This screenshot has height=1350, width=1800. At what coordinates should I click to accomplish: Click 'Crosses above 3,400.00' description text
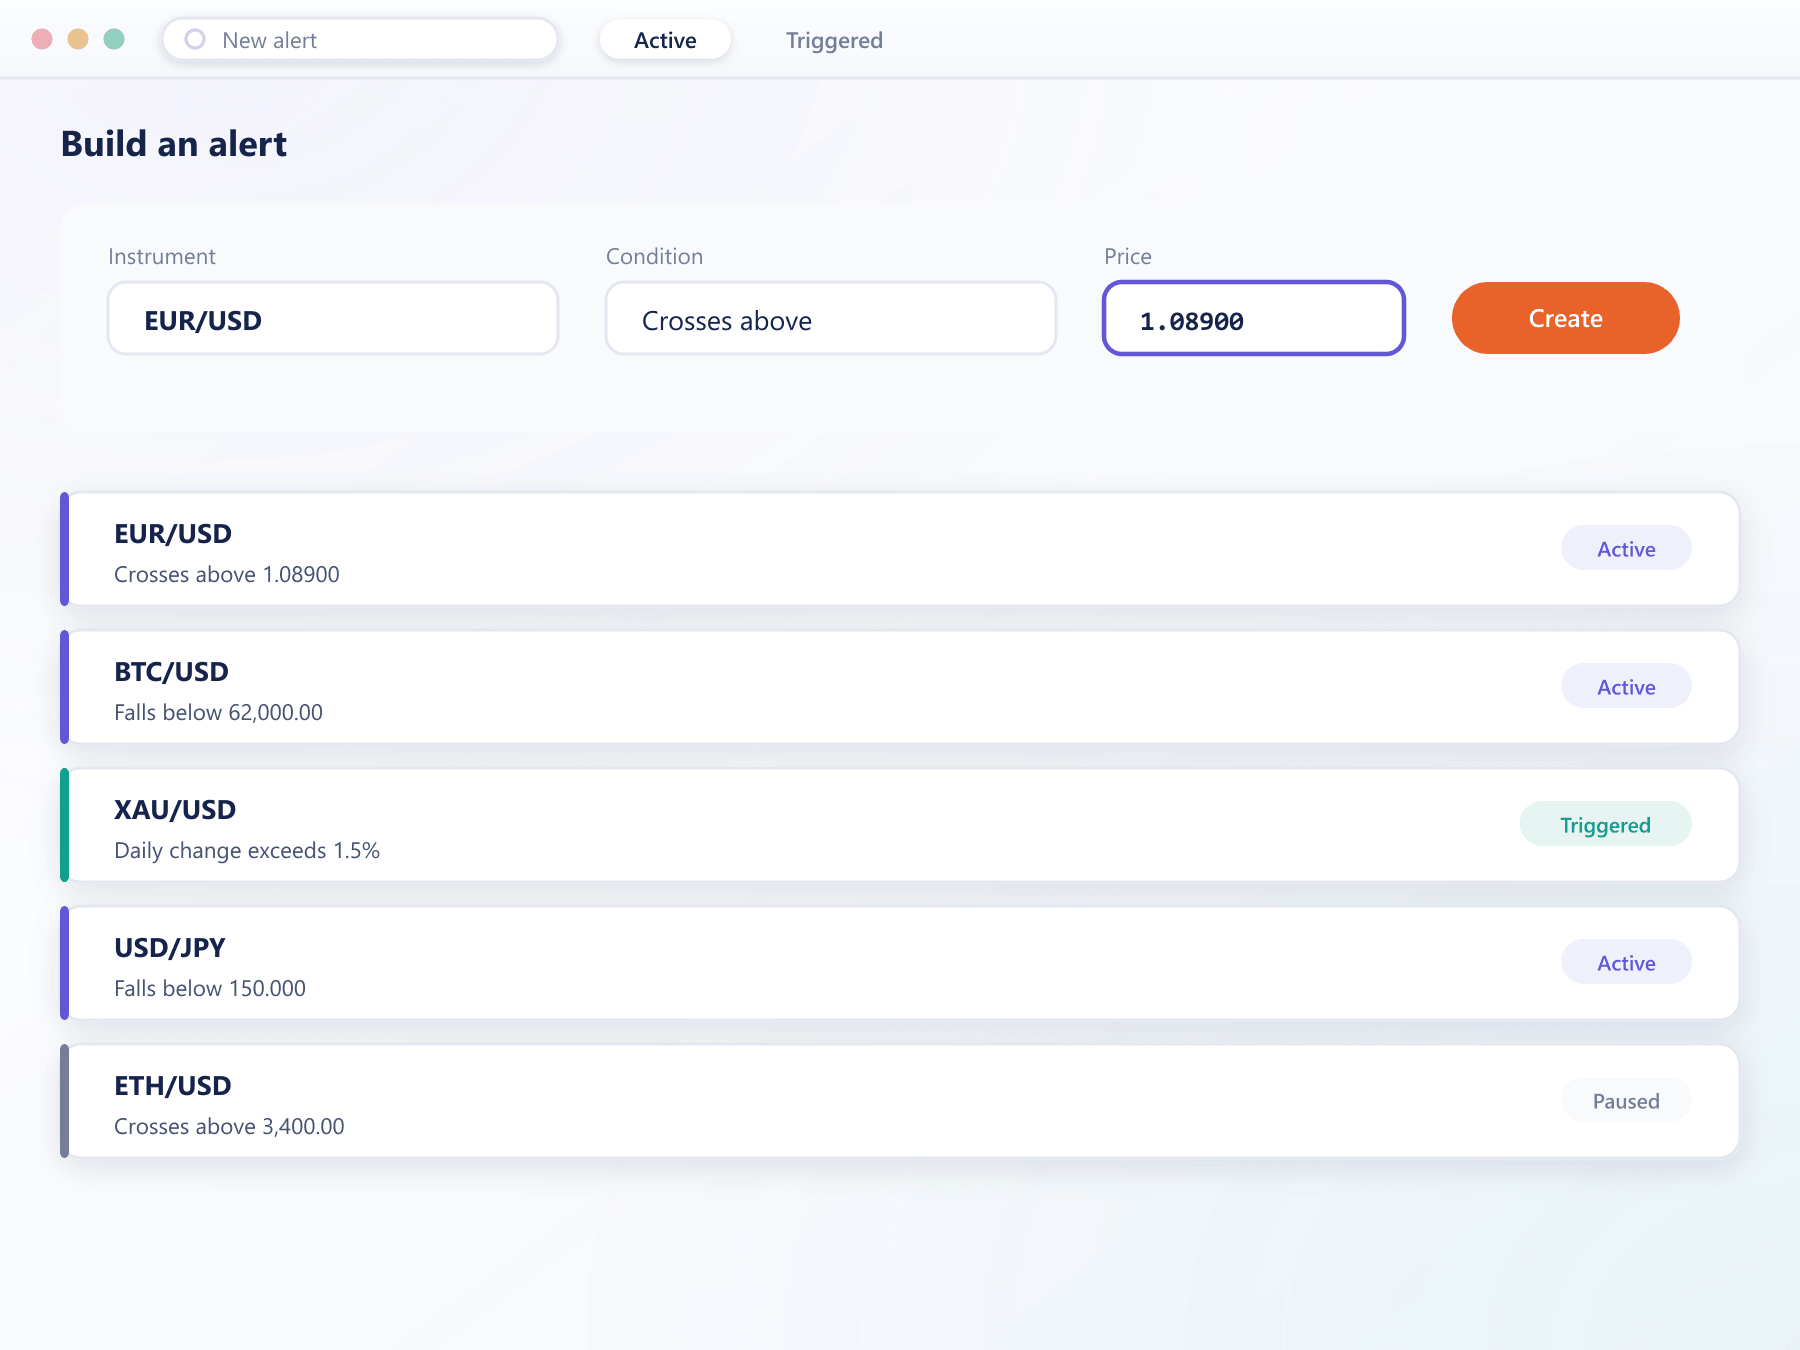tap(229, 1127)
